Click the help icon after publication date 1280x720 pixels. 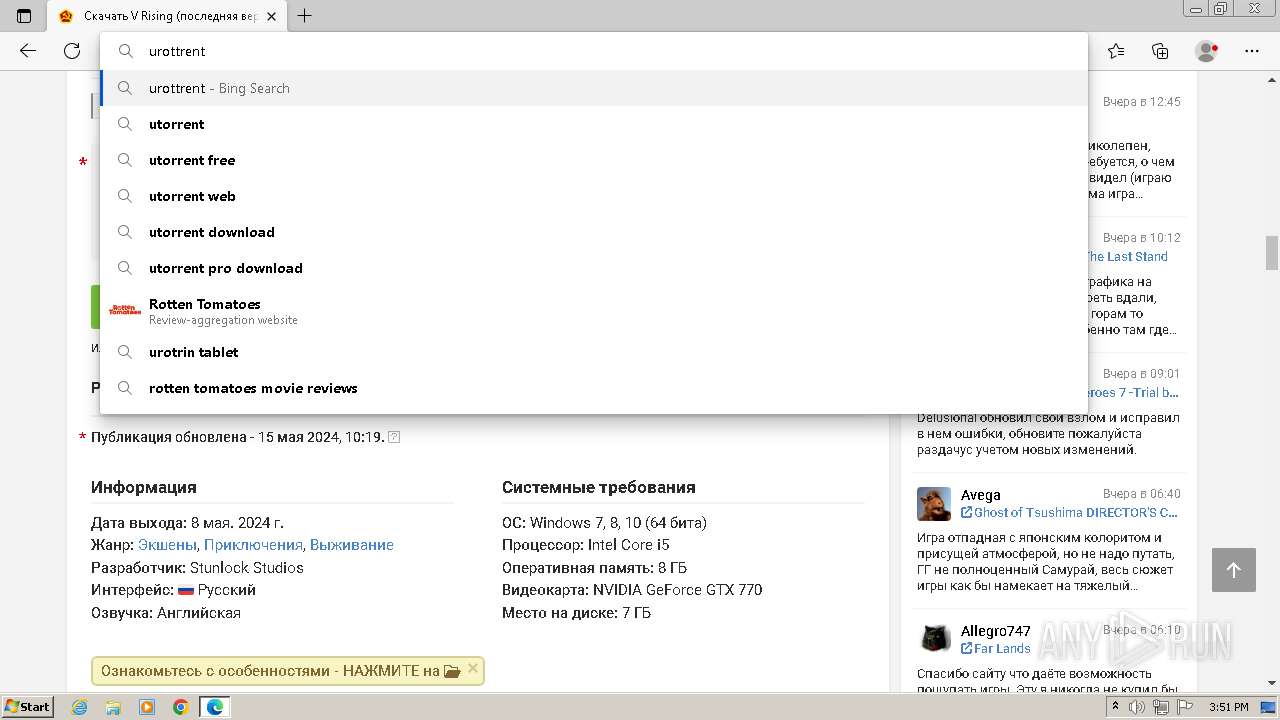point(394,437)
